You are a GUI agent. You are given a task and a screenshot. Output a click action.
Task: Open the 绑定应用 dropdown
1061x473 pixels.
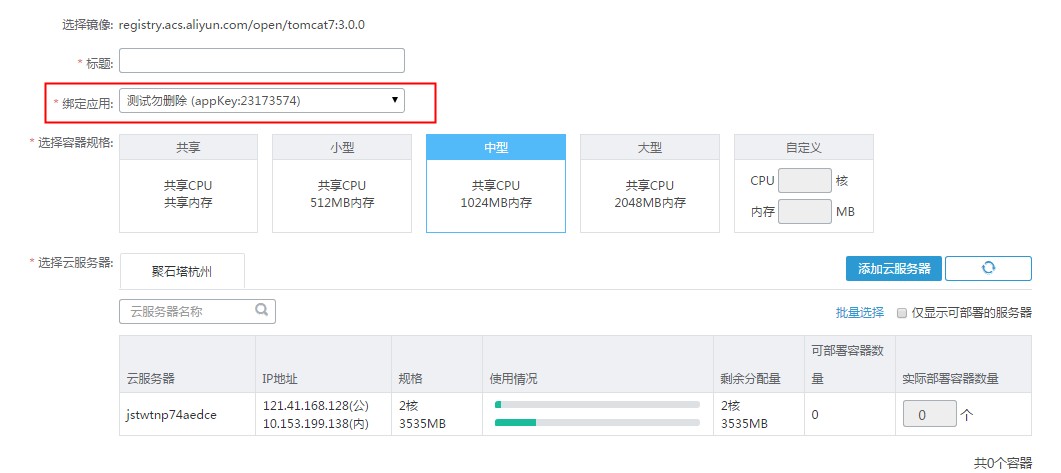click(262, 100)
